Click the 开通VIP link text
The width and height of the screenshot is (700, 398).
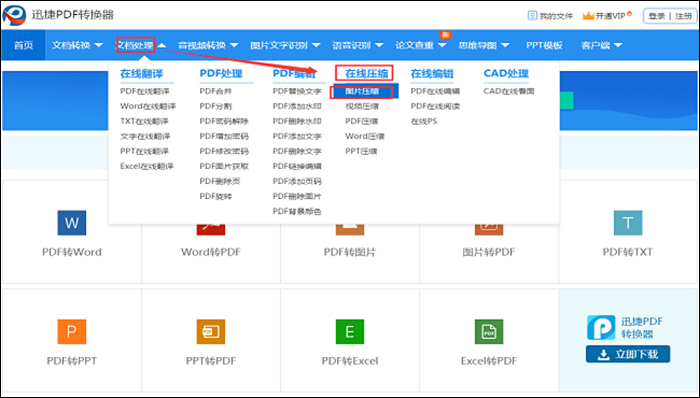click(610, 16)
